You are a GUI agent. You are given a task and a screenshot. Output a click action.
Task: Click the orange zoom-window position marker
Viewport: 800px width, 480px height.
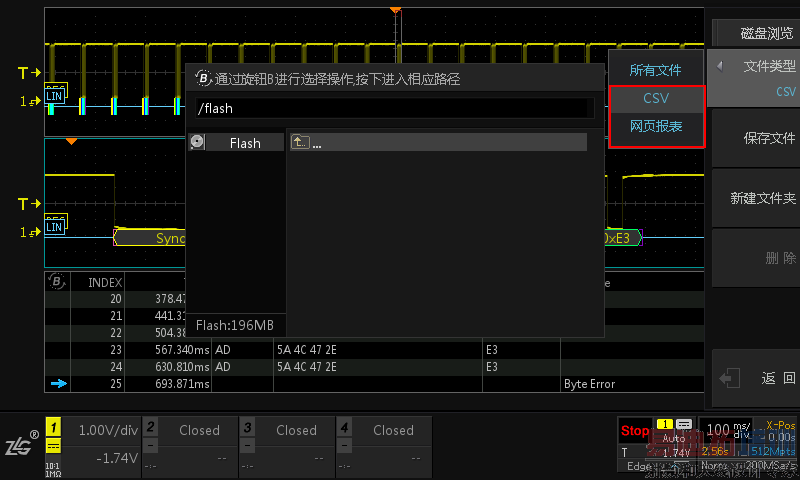click(71, 141)
